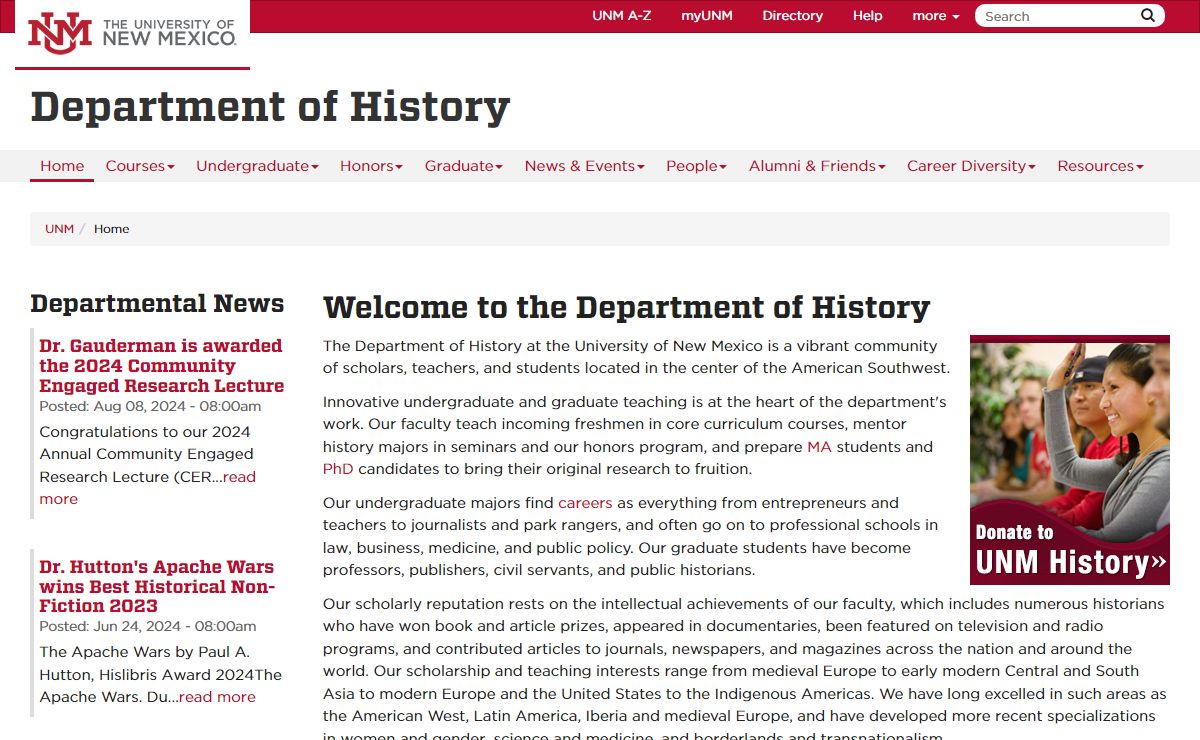1200x740 pixels.
Task: Open the myUNM link
Action: click(x=707, y=15)
